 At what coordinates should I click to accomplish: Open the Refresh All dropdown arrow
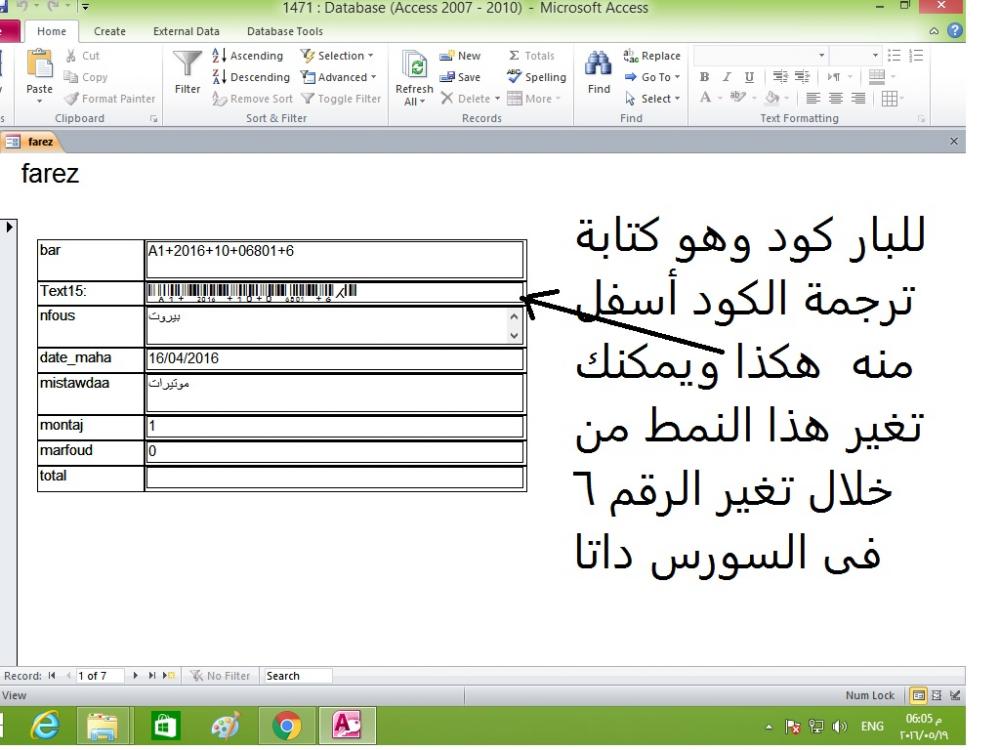pyautogui.click(x=422, y=102)
